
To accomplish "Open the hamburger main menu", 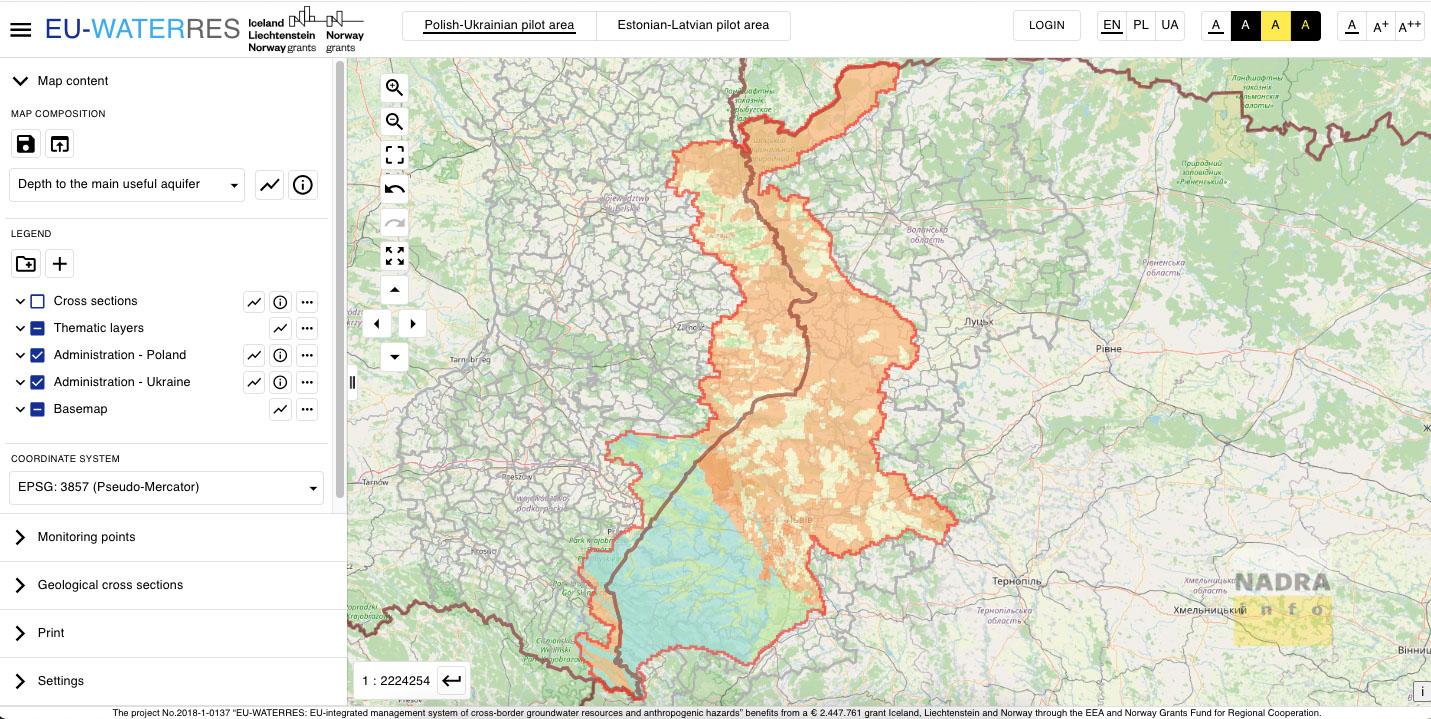I will pyautogui.click(x=21, y=29).
